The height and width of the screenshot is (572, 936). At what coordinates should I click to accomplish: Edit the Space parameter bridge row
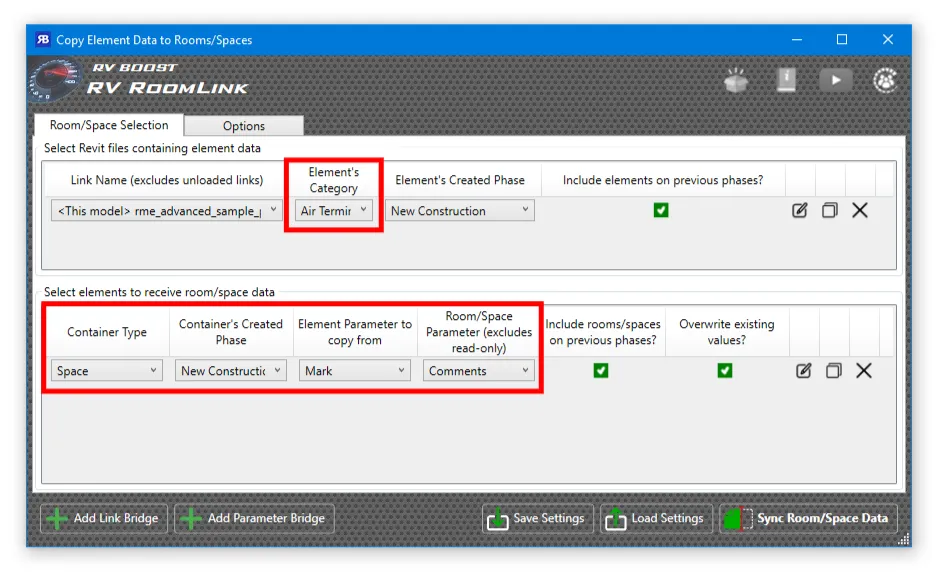[x=803, y=371]
